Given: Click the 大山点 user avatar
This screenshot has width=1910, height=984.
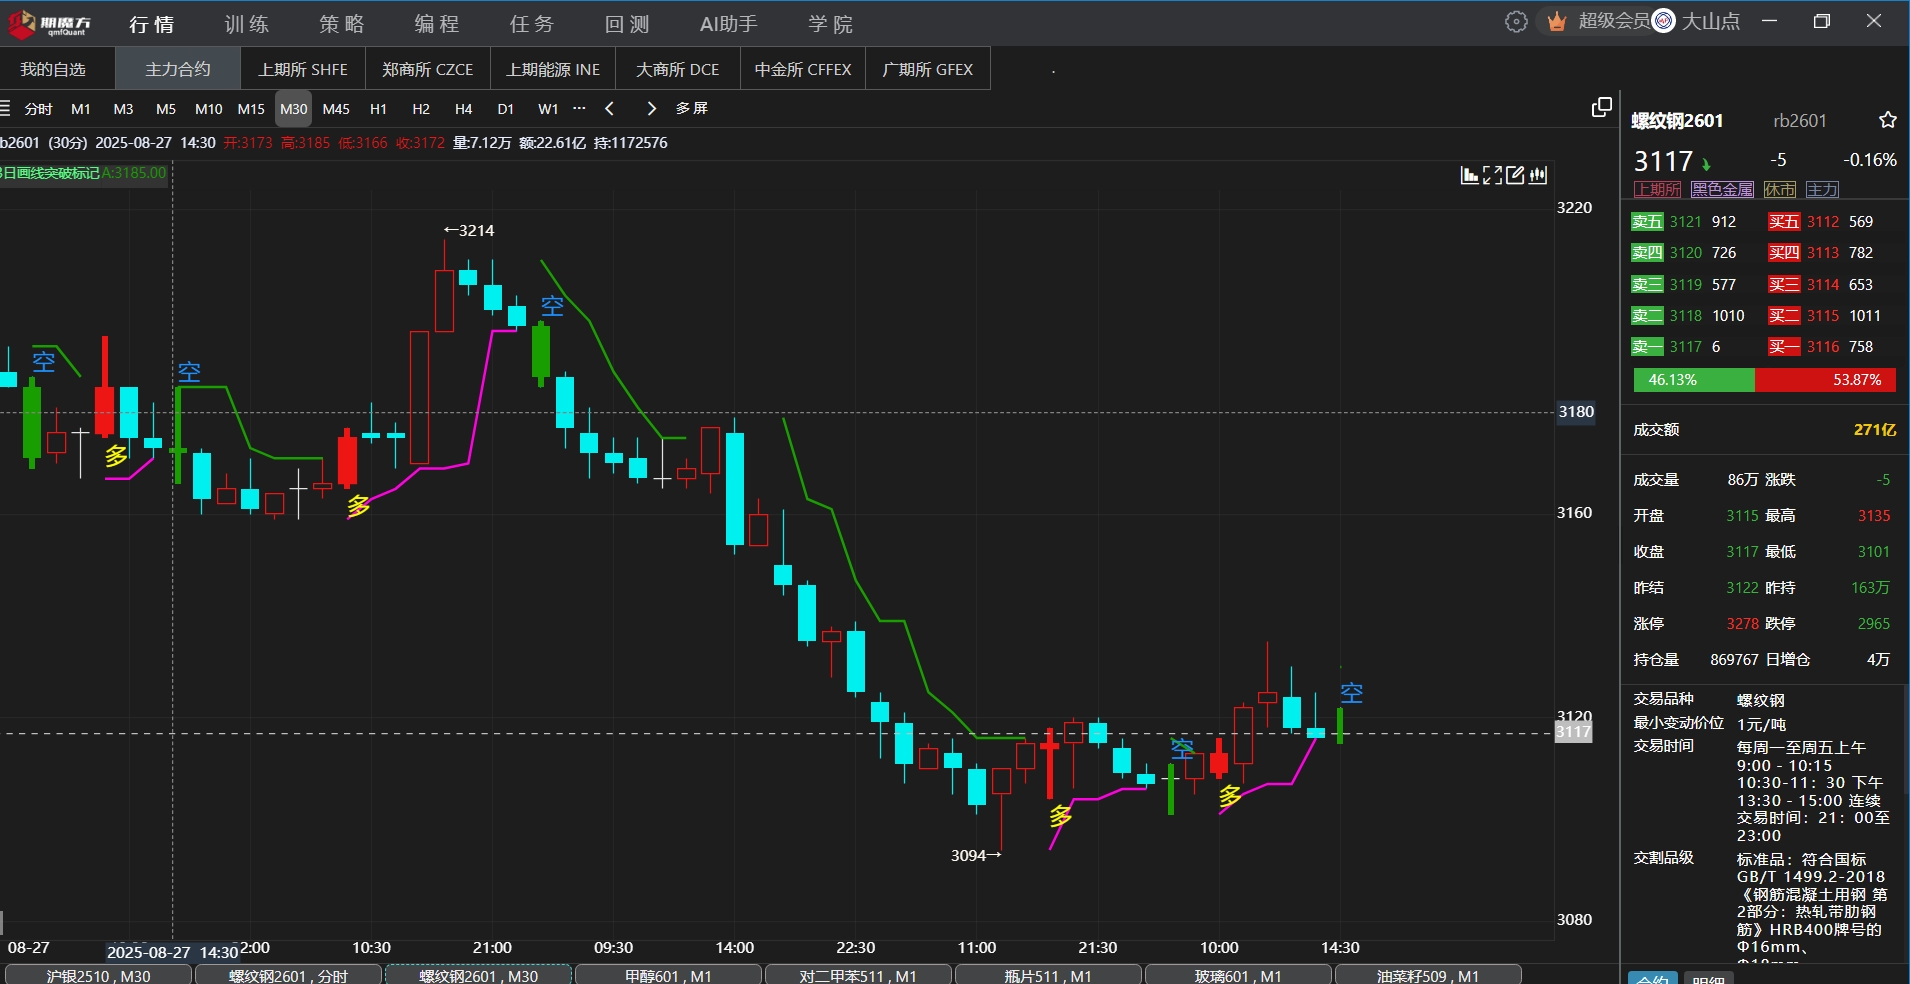Looking at the screenshot, I should (x=1664, y=21).
